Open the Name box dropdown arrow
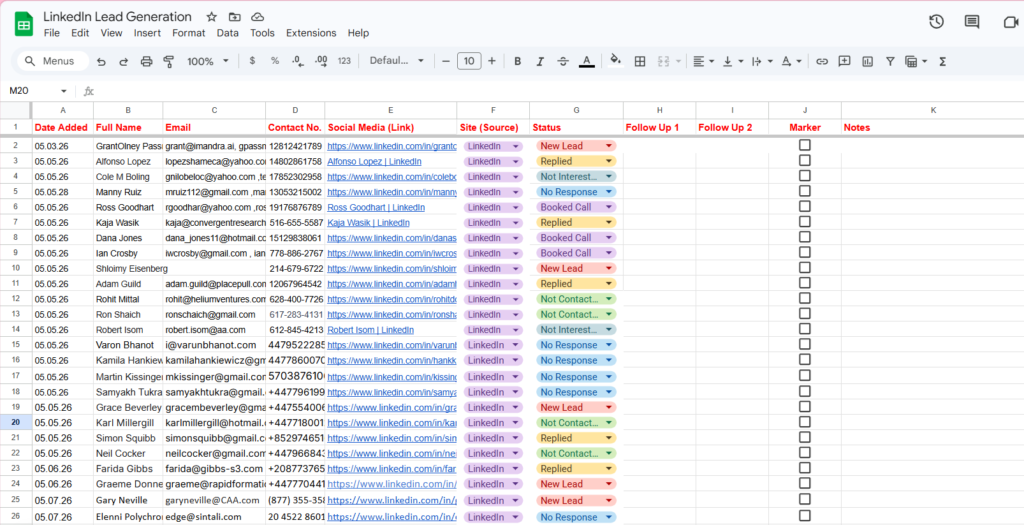 [x=63, y=91]
